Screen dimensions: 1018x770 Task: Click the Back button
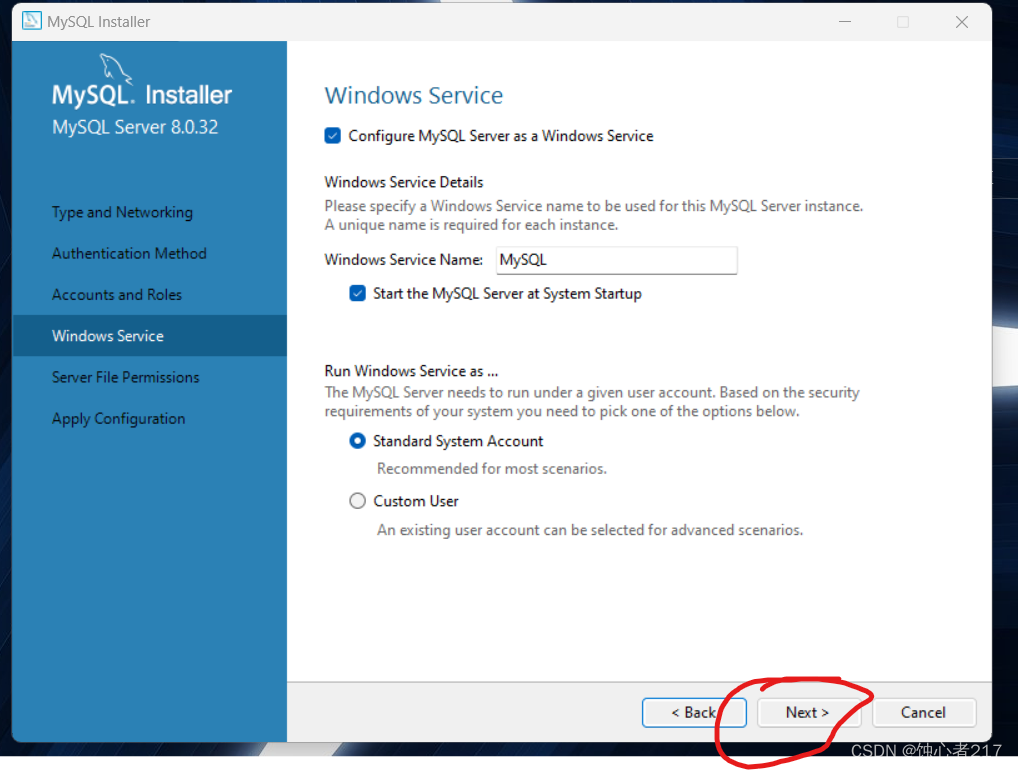point(694,712)
